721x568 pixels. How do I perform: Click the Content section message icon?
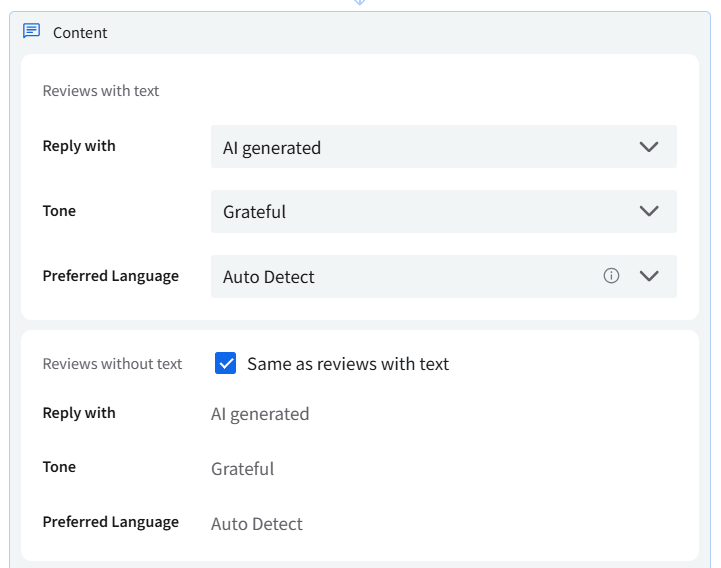pos(31,32)
